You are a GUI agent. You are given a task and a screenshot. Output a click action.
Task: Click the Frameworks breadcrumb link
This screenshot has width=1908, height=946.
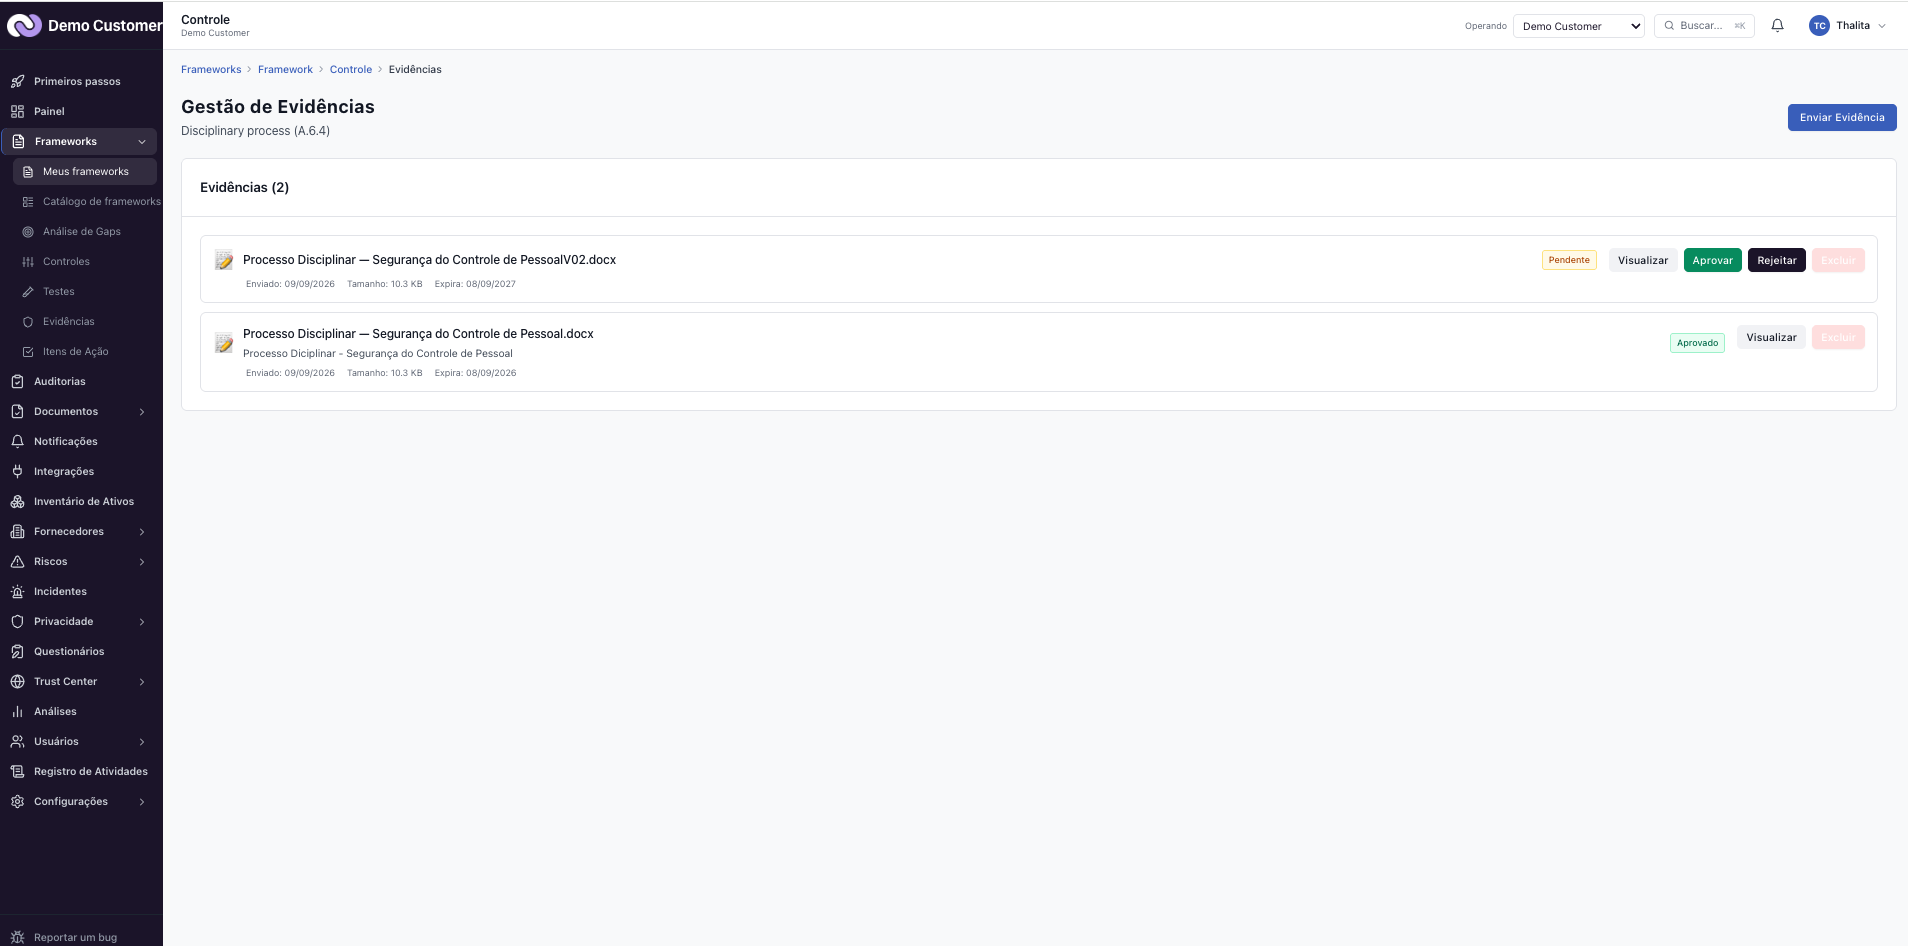[211, 69]
